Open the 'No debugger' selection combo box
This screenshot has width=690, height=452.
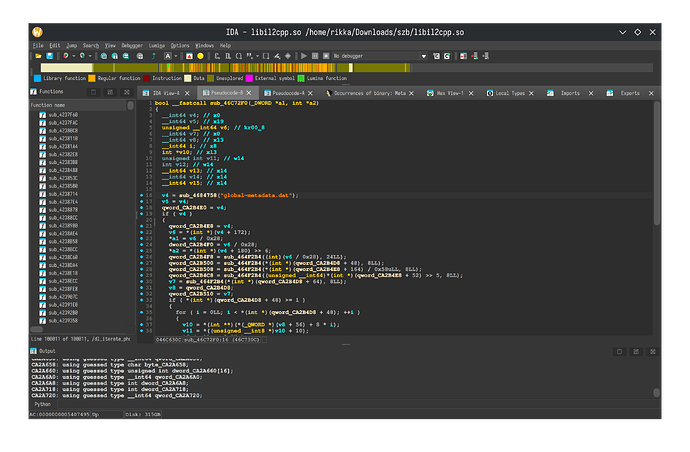point(380,56)
